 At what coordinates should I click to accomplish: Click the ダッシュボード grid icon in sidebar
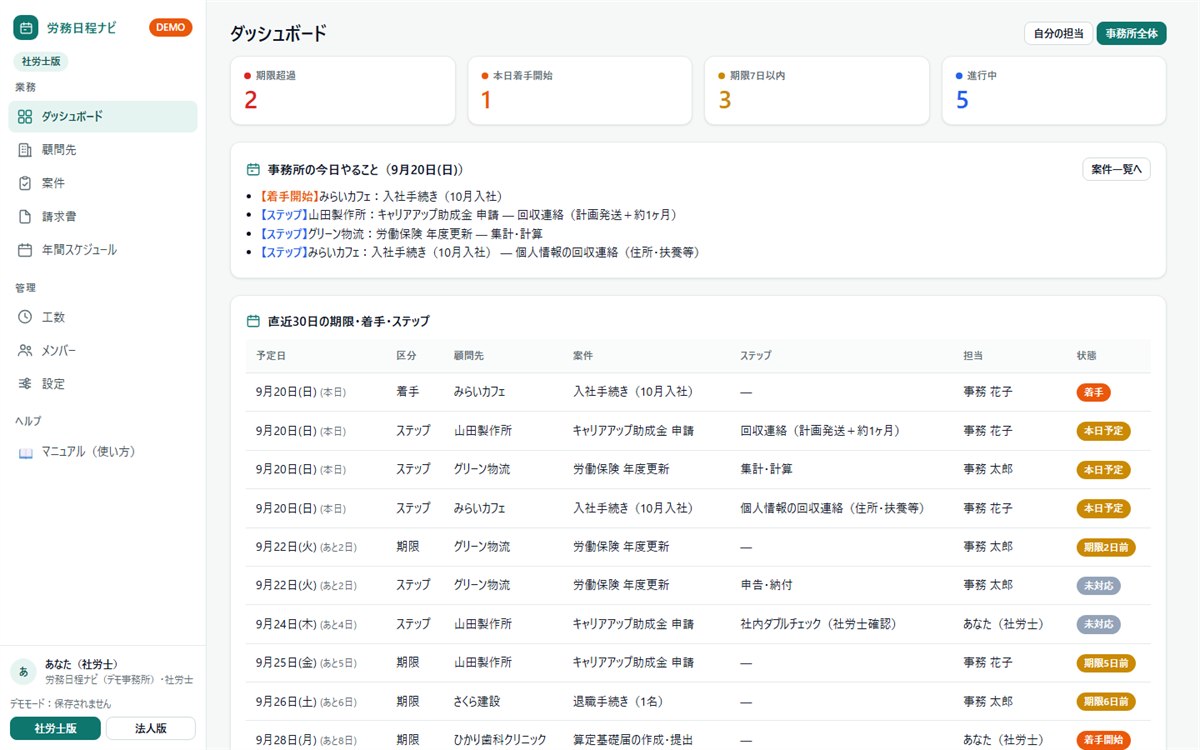point(25,117)
